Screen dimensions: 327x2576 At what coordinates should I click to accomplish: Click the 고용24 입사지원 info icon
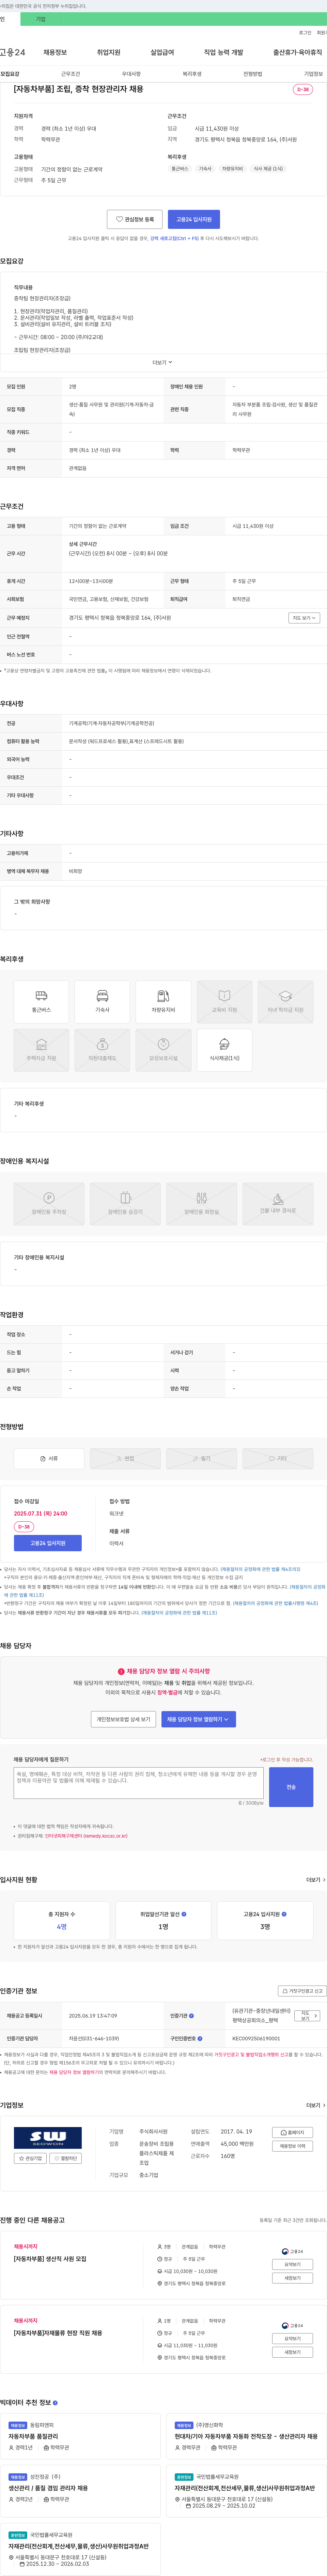[x=284, y=1914]
